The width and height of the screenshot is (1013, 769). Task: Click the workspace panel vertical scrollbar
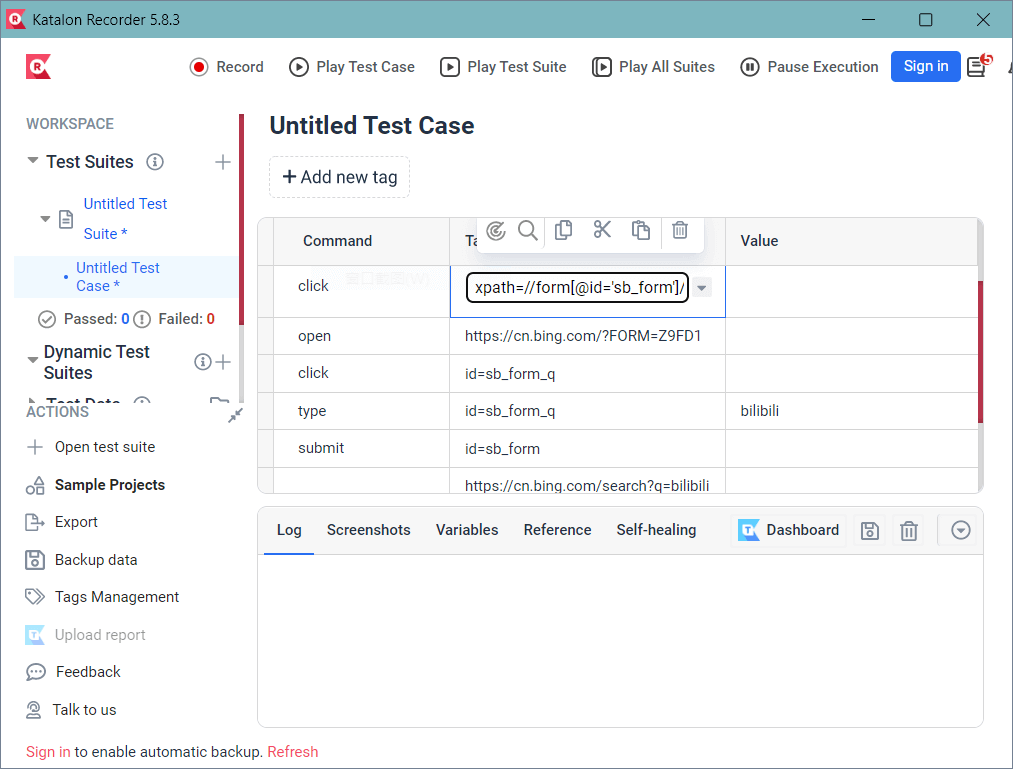coord(242,220)
